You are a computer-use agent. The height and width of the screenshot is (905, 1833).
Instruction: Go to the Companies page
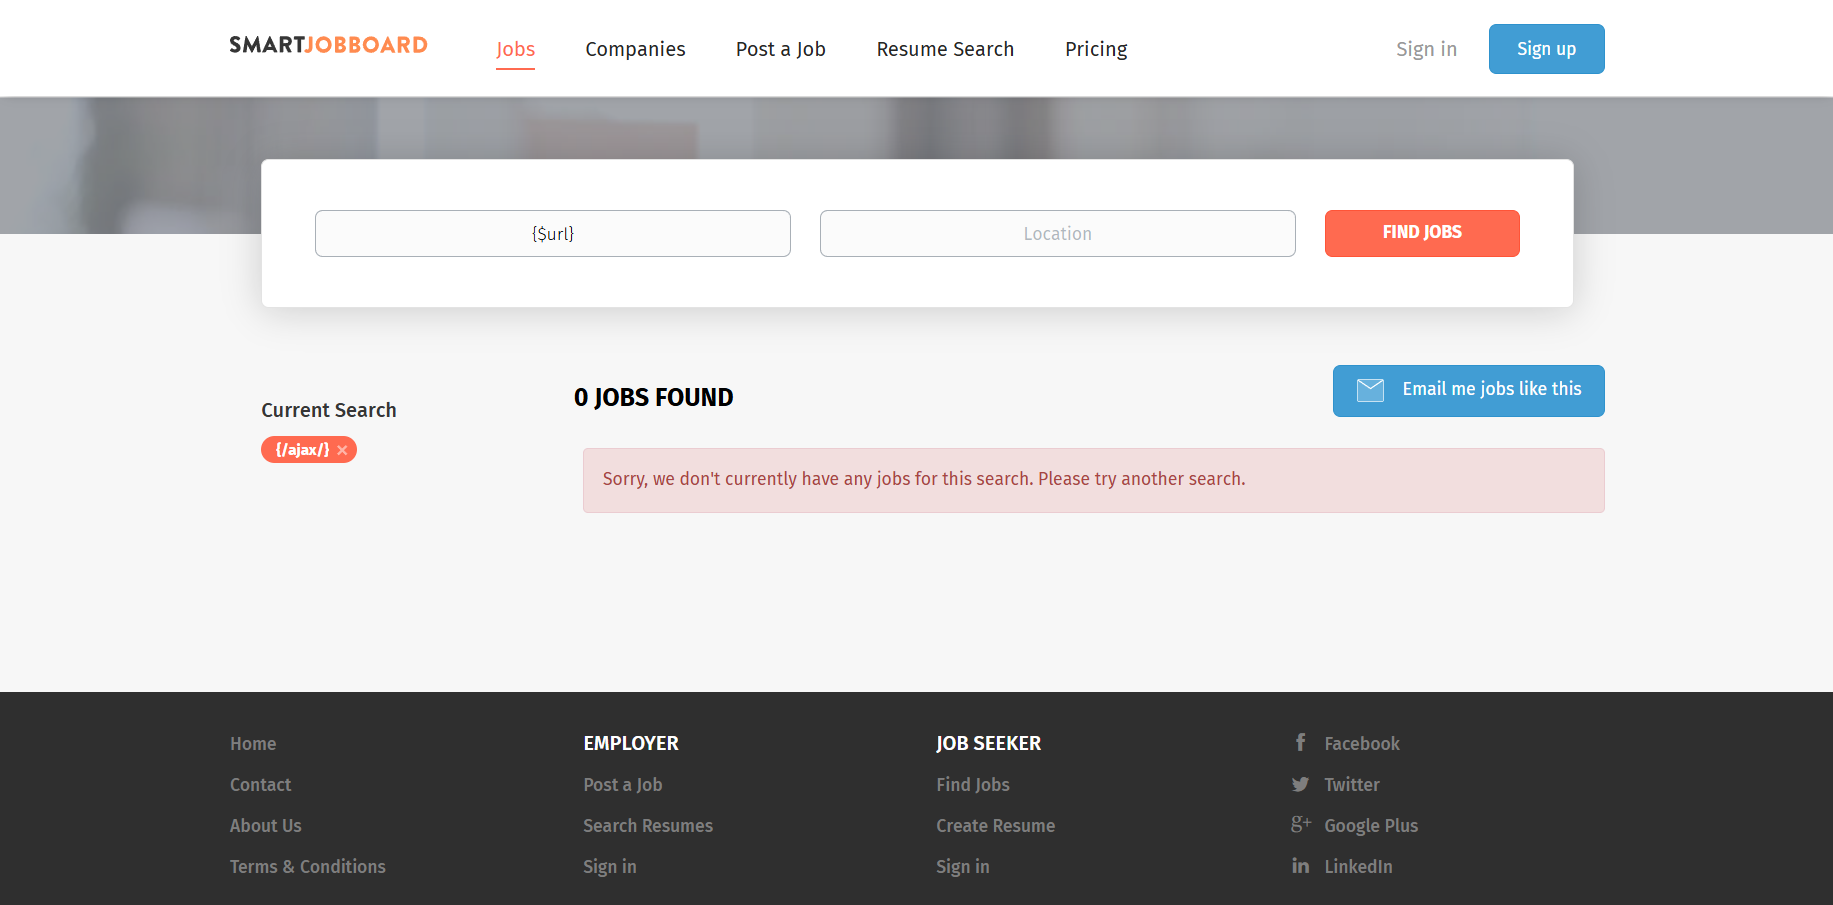point(635,49)
